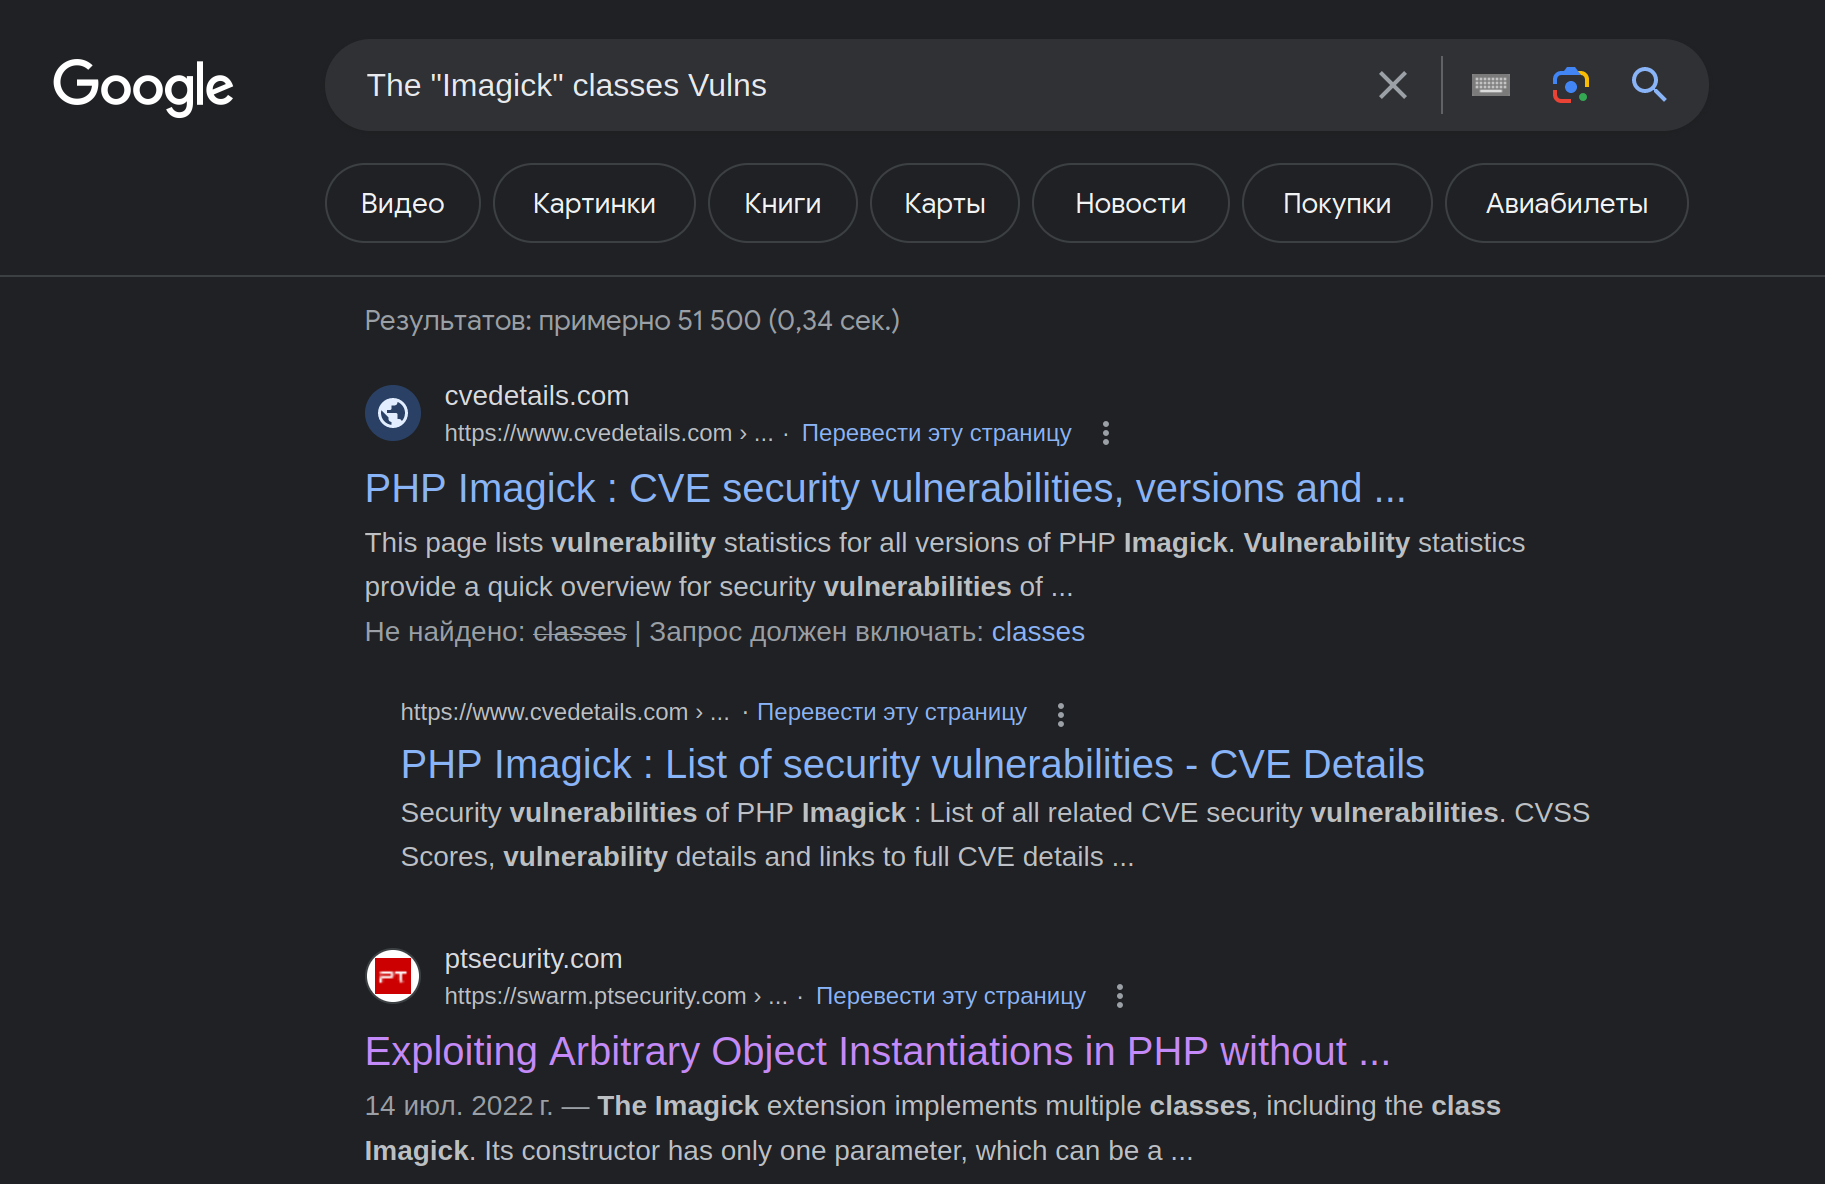Choose the Авиабилеты filter
This screenshot has height=1184, width=1825.
(x=1567, y=203)
